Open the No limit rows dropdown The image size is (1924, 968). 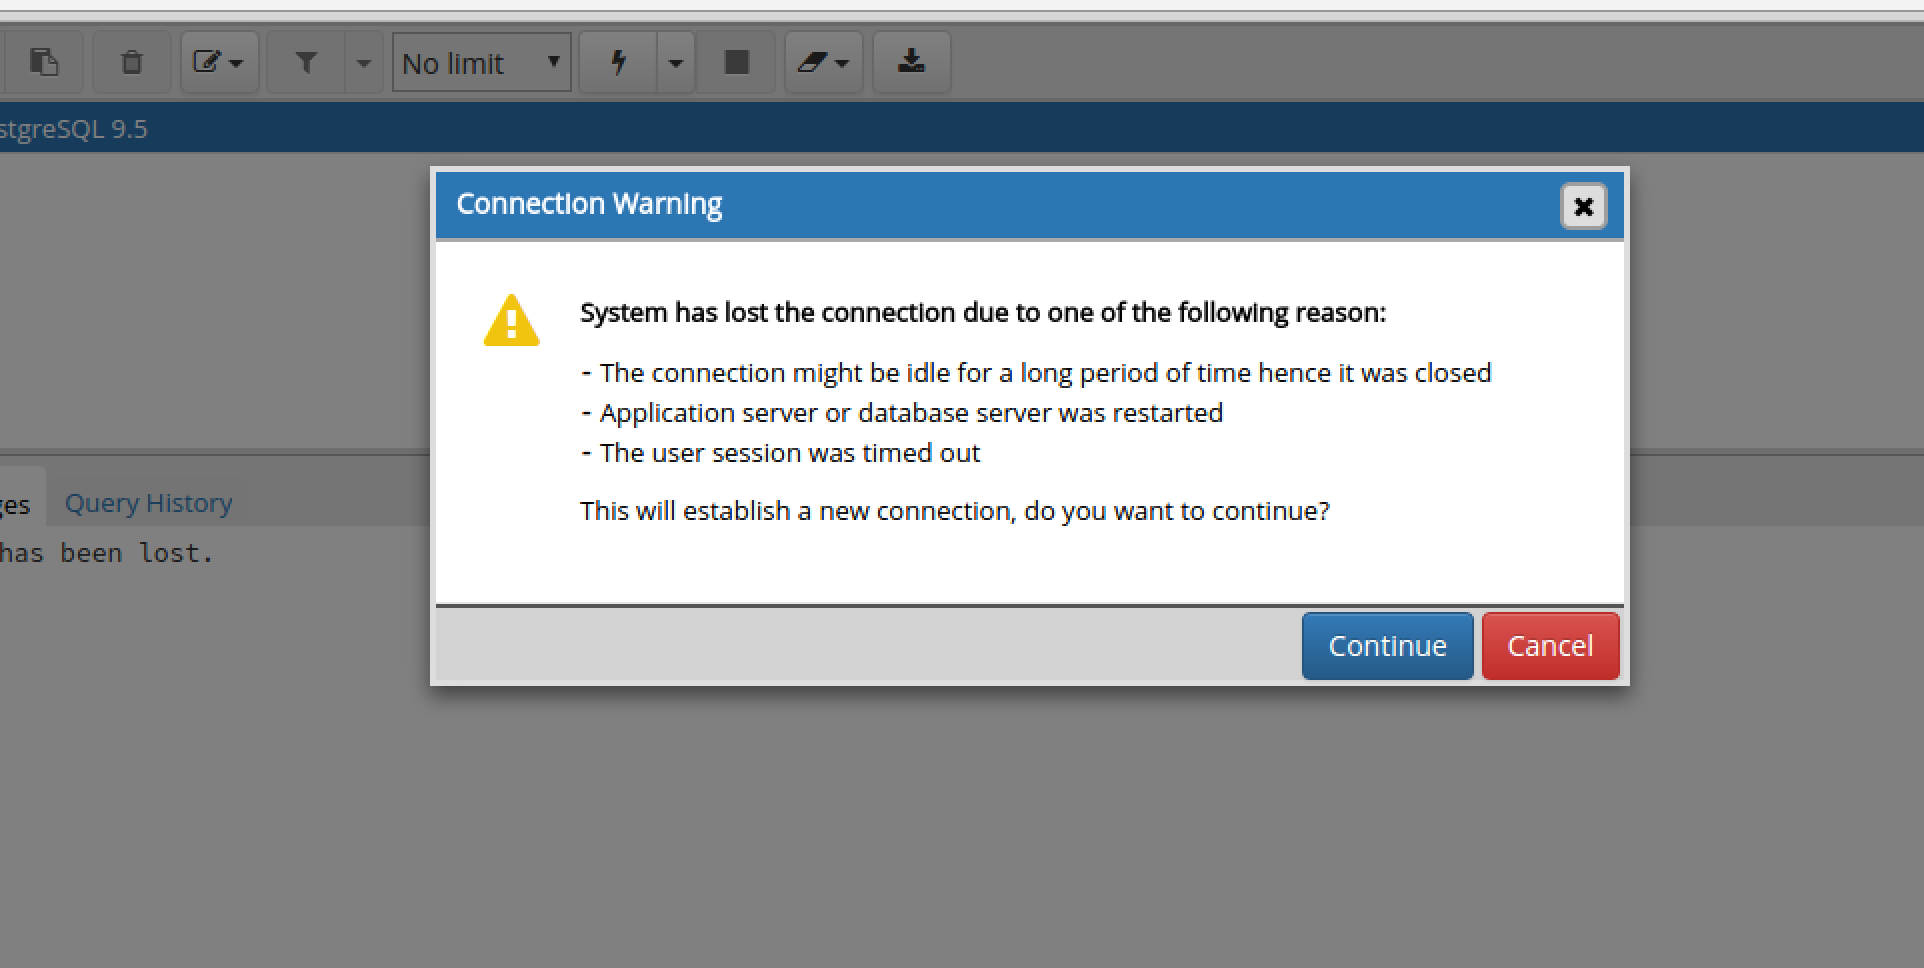[481, 62]
